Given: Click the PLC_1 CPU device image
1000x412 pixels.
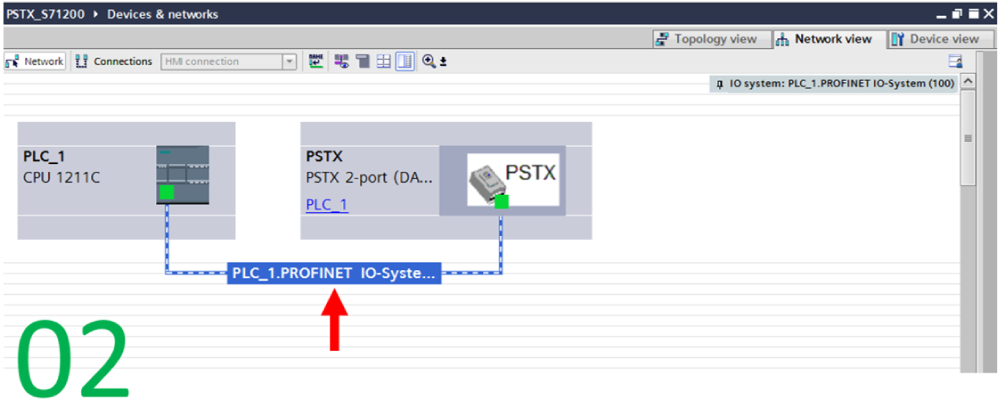Looking at the screenshot, I should (x=182, y=175).
